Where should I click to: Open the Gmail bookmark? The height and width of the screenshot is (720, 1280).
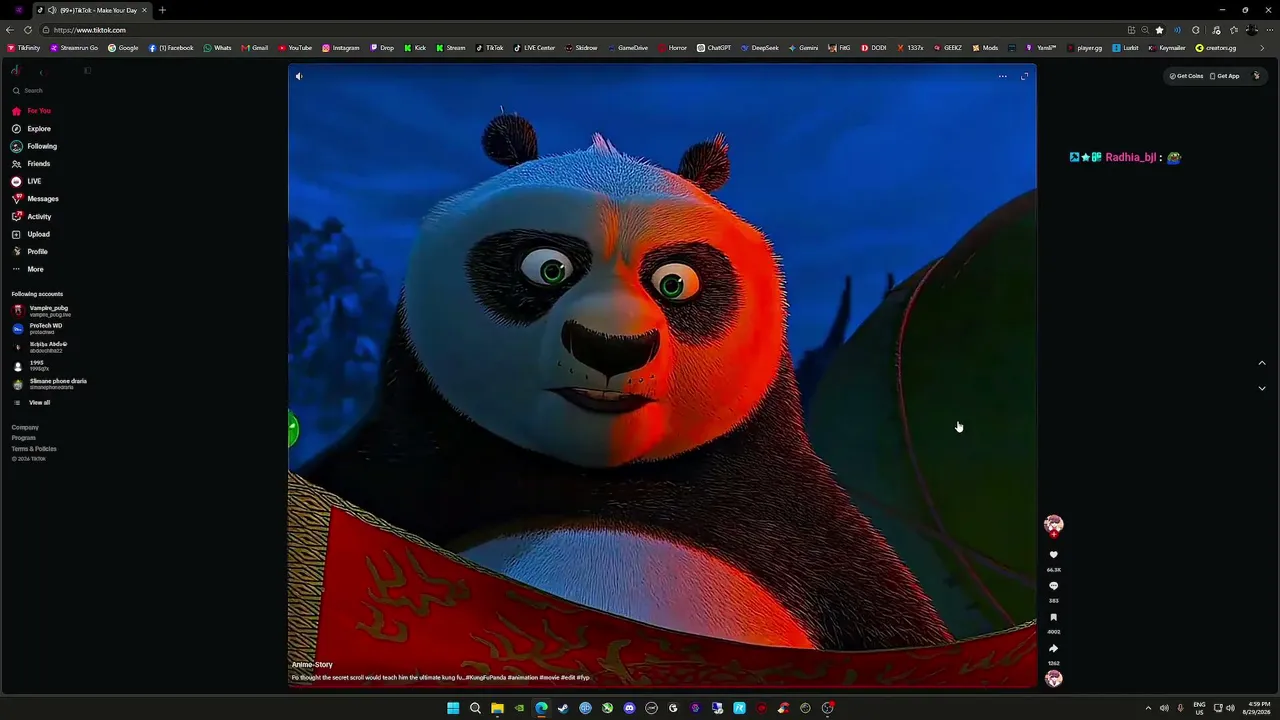coord(254,48)
